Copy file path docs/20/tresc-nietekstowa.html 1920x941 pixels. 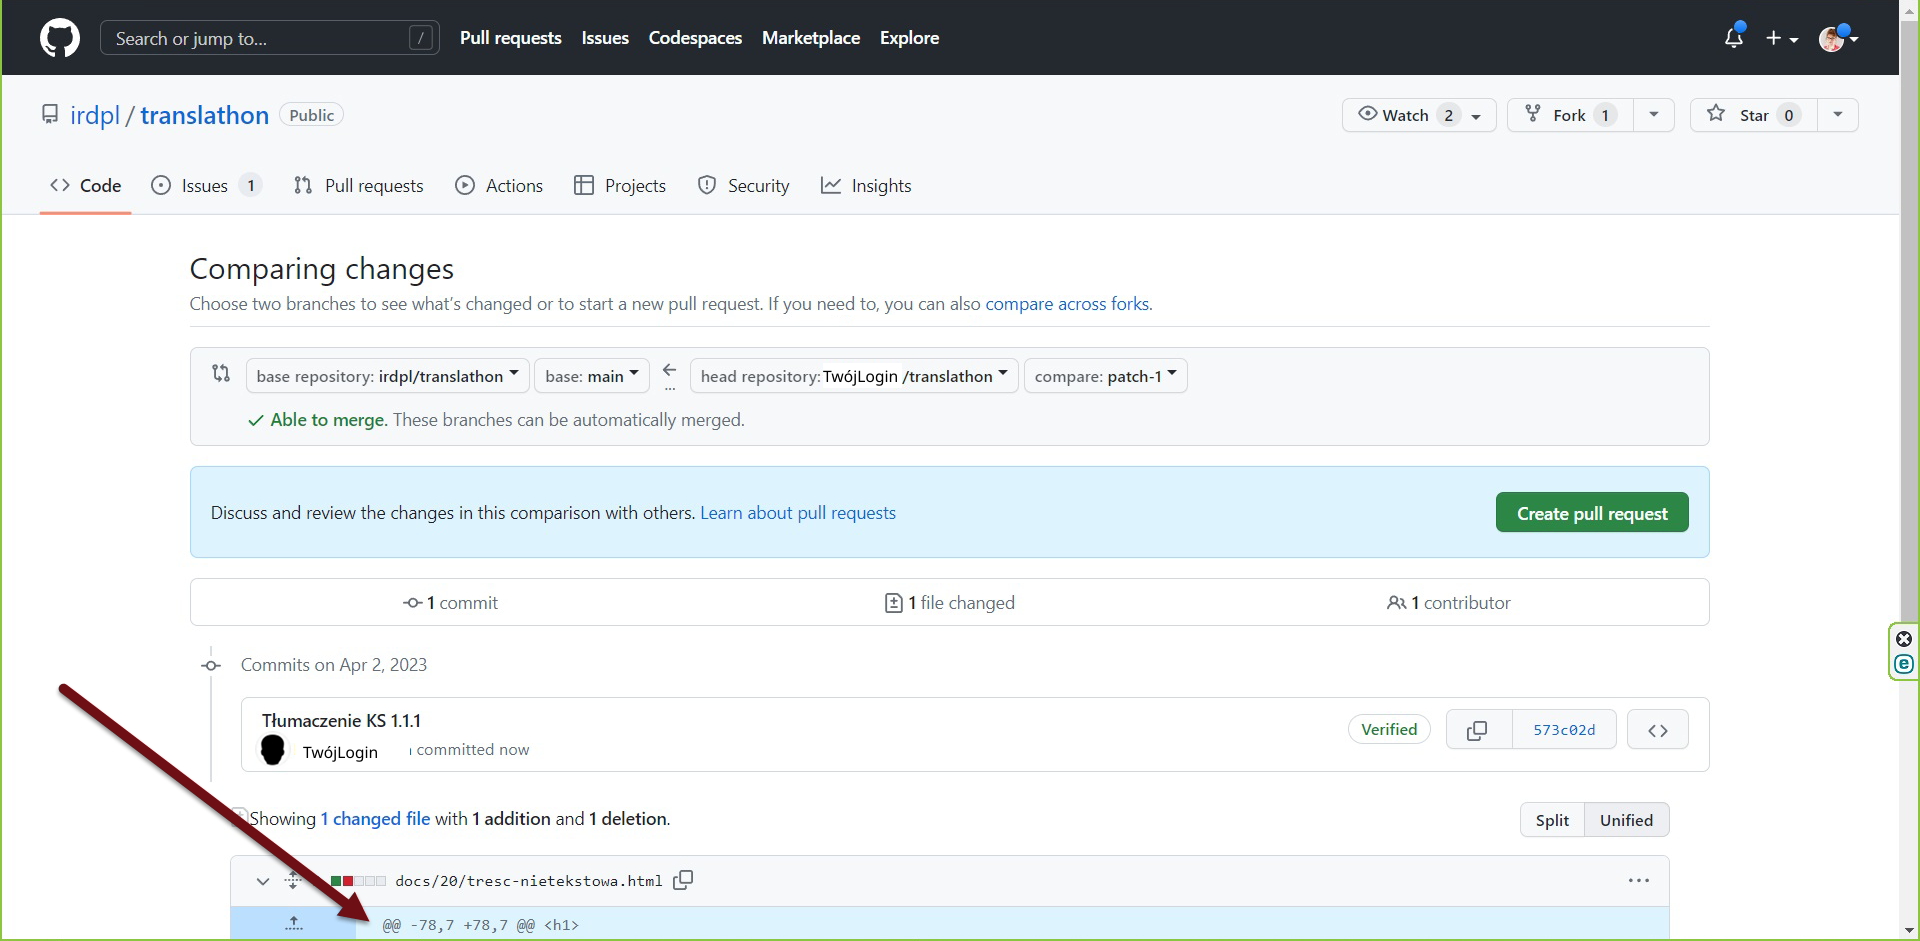(683, 880)
